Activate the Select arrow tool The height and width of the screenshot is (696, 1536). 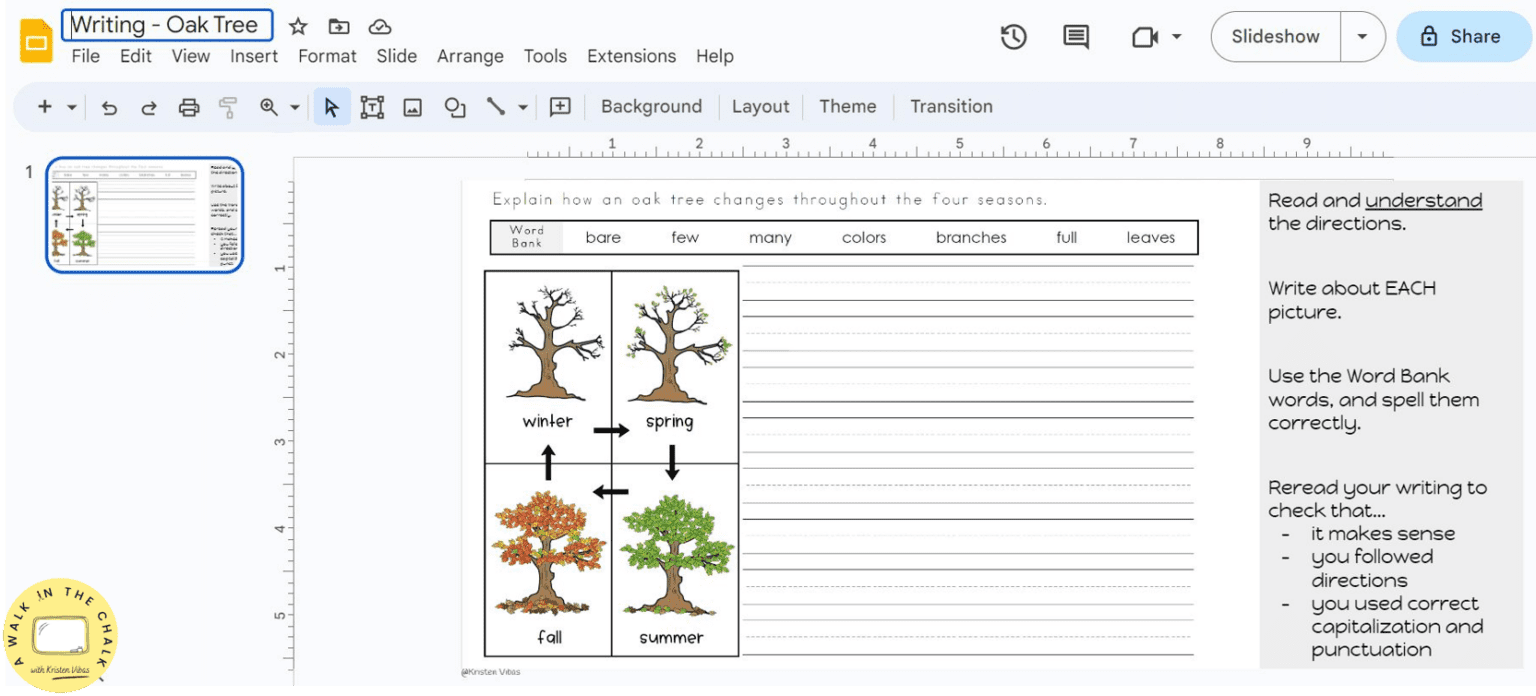(x=331, y=106)
